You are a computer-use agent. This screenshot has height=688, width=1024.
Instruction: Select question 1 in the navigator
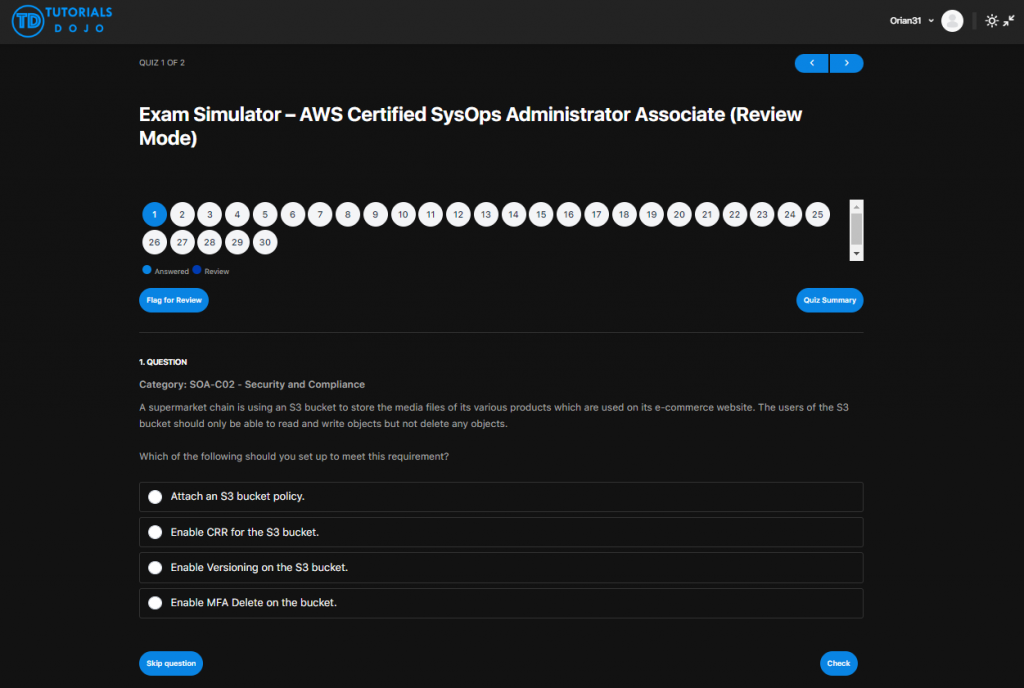[154, 214]
